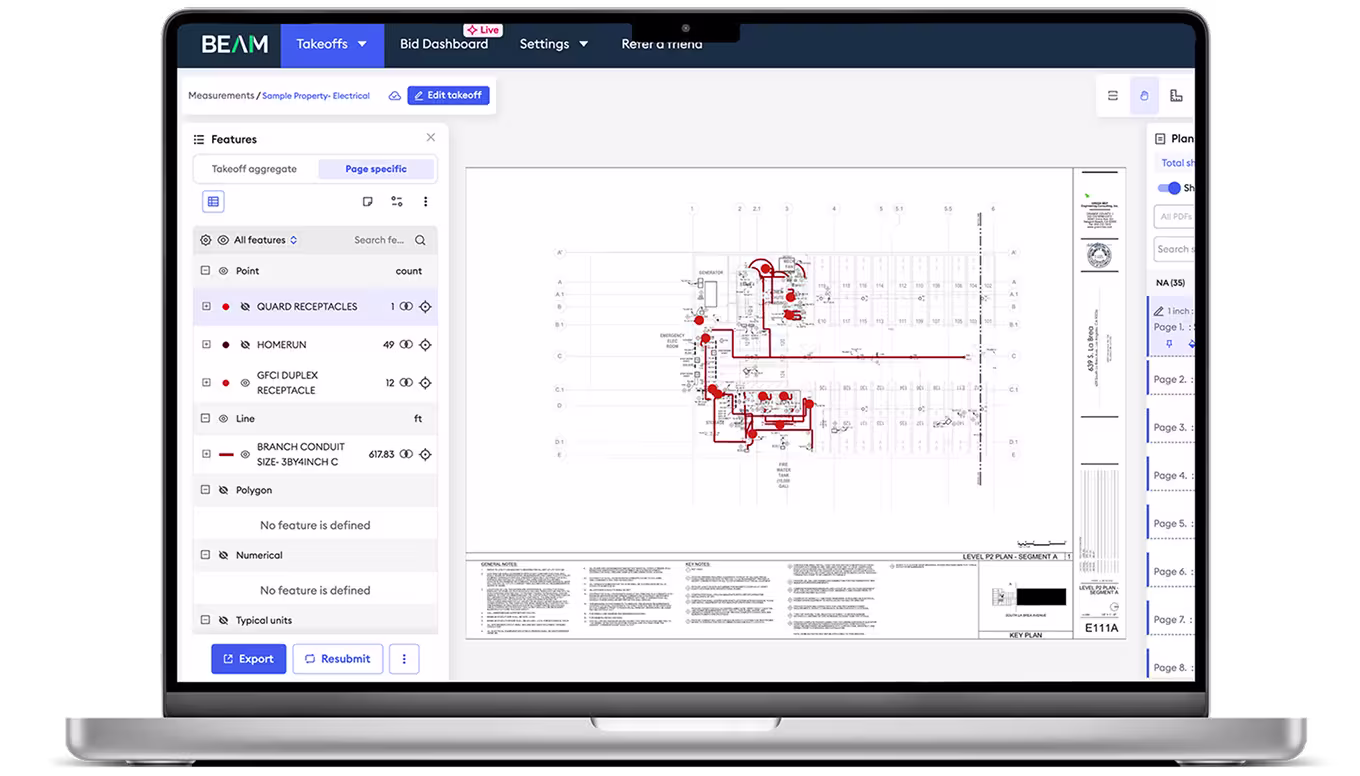Open Refer a friend
The height and width of the screenshot is (776, 1360).
[662, 44]
